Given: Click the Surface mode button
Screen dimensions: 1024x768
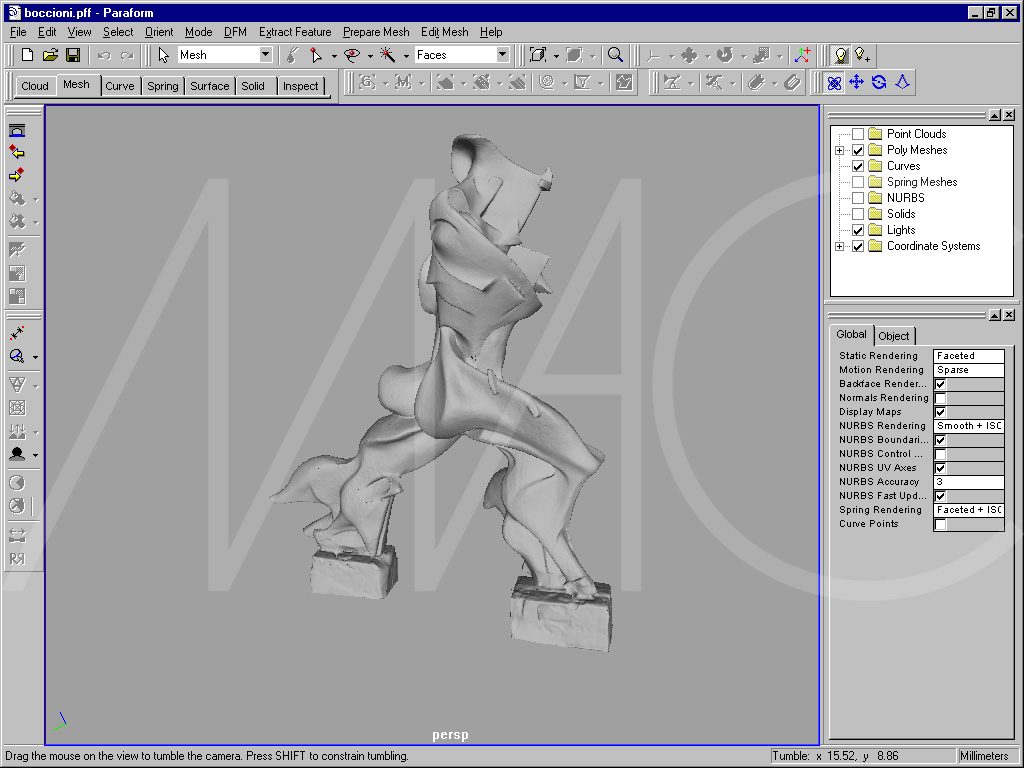Looking at the screenshot, I should [210, 86].
